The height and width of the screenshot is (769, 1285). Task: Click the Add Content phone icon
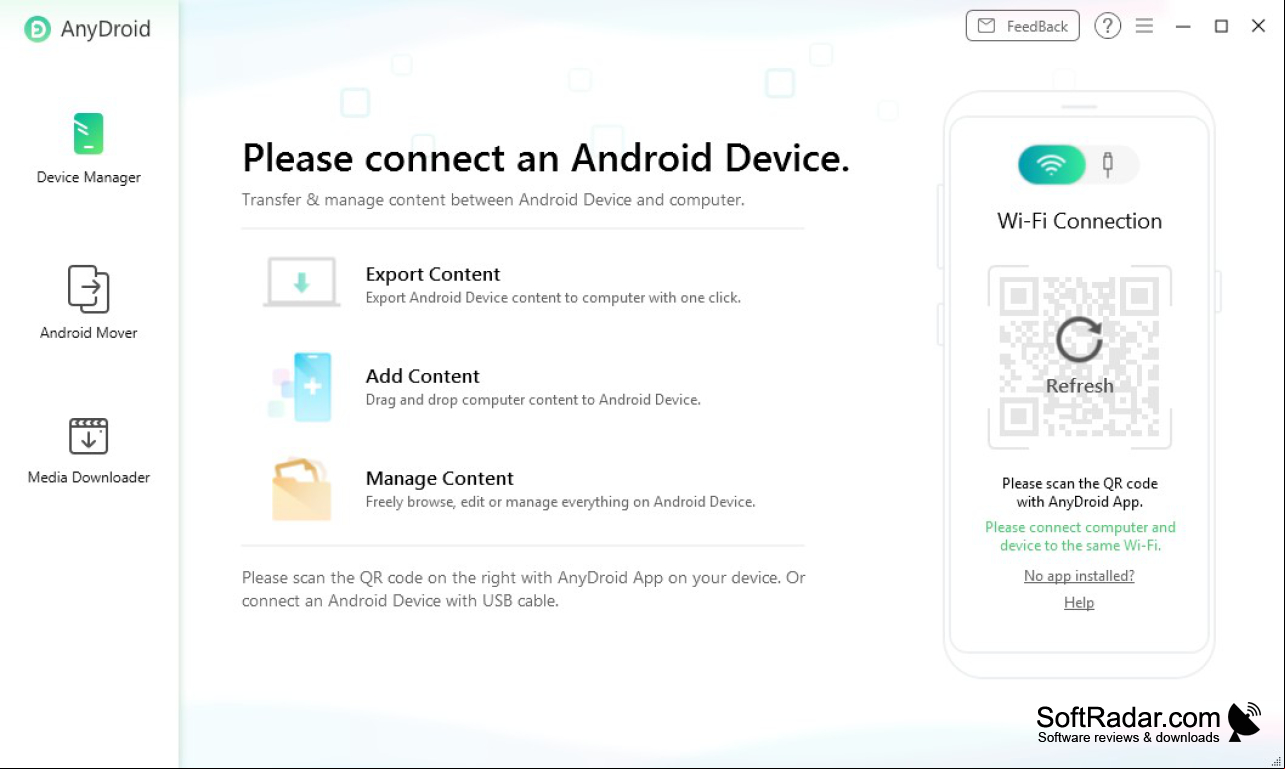coord(301,386)
